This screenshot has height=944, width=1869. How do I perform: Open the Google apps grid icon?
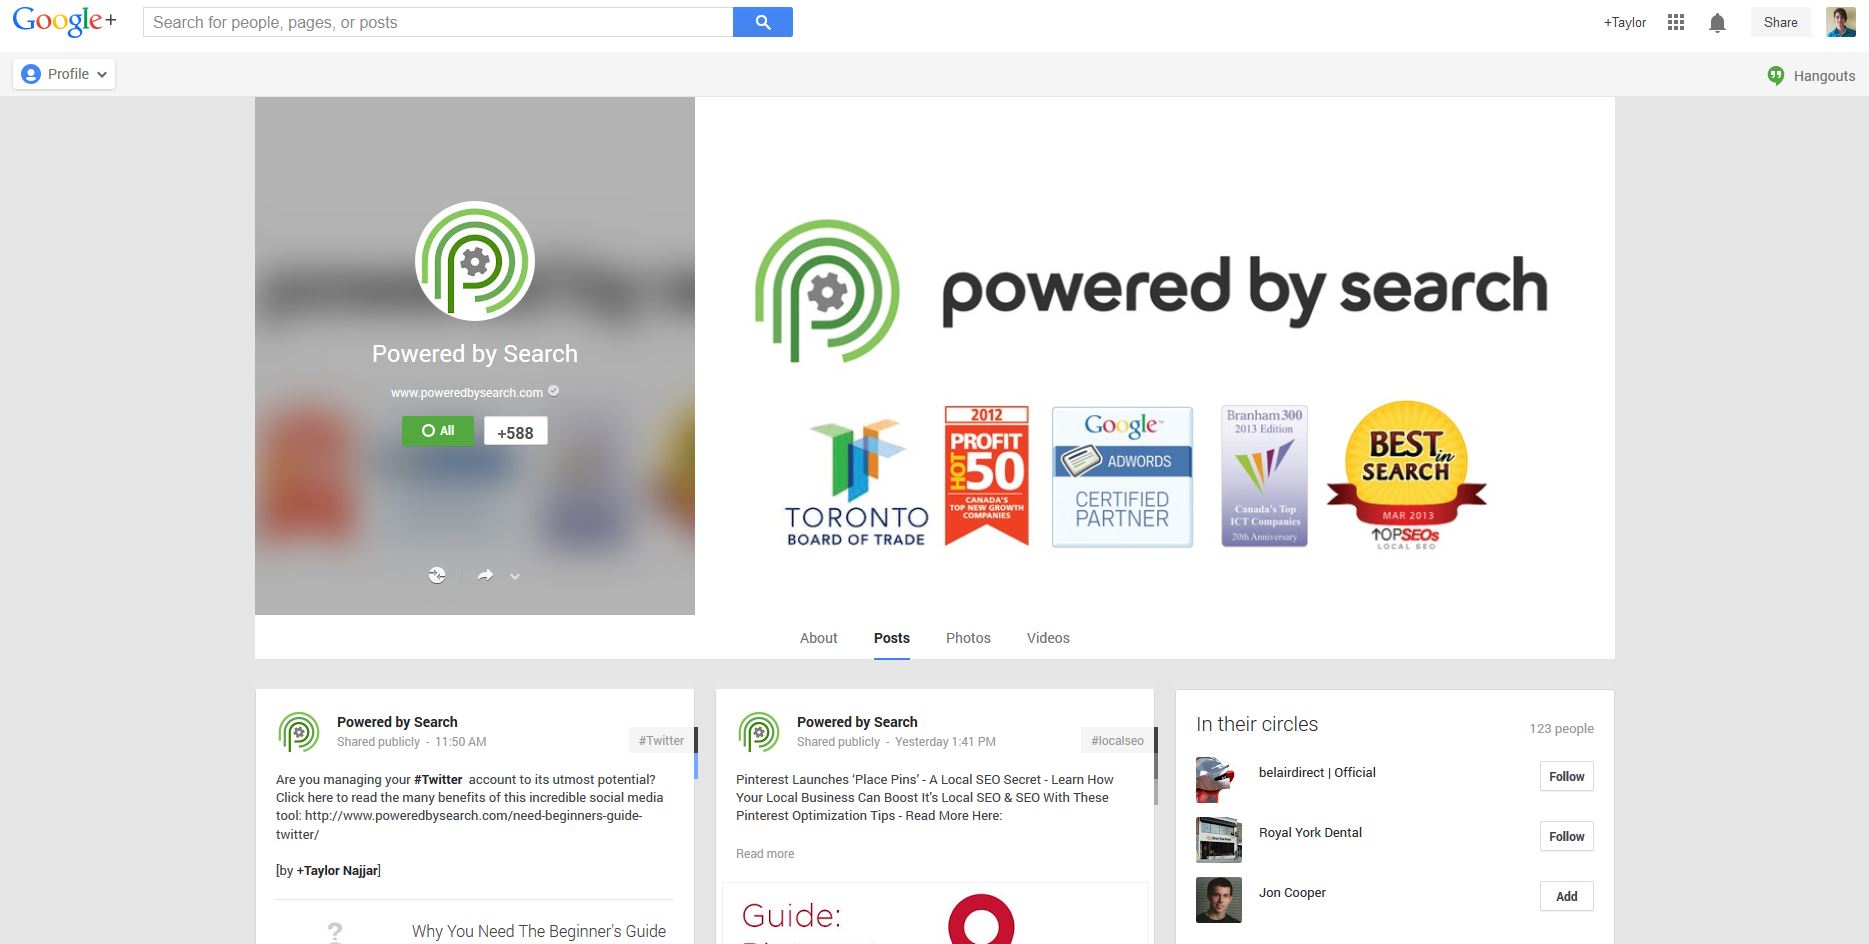click(x=1676, y=22)
